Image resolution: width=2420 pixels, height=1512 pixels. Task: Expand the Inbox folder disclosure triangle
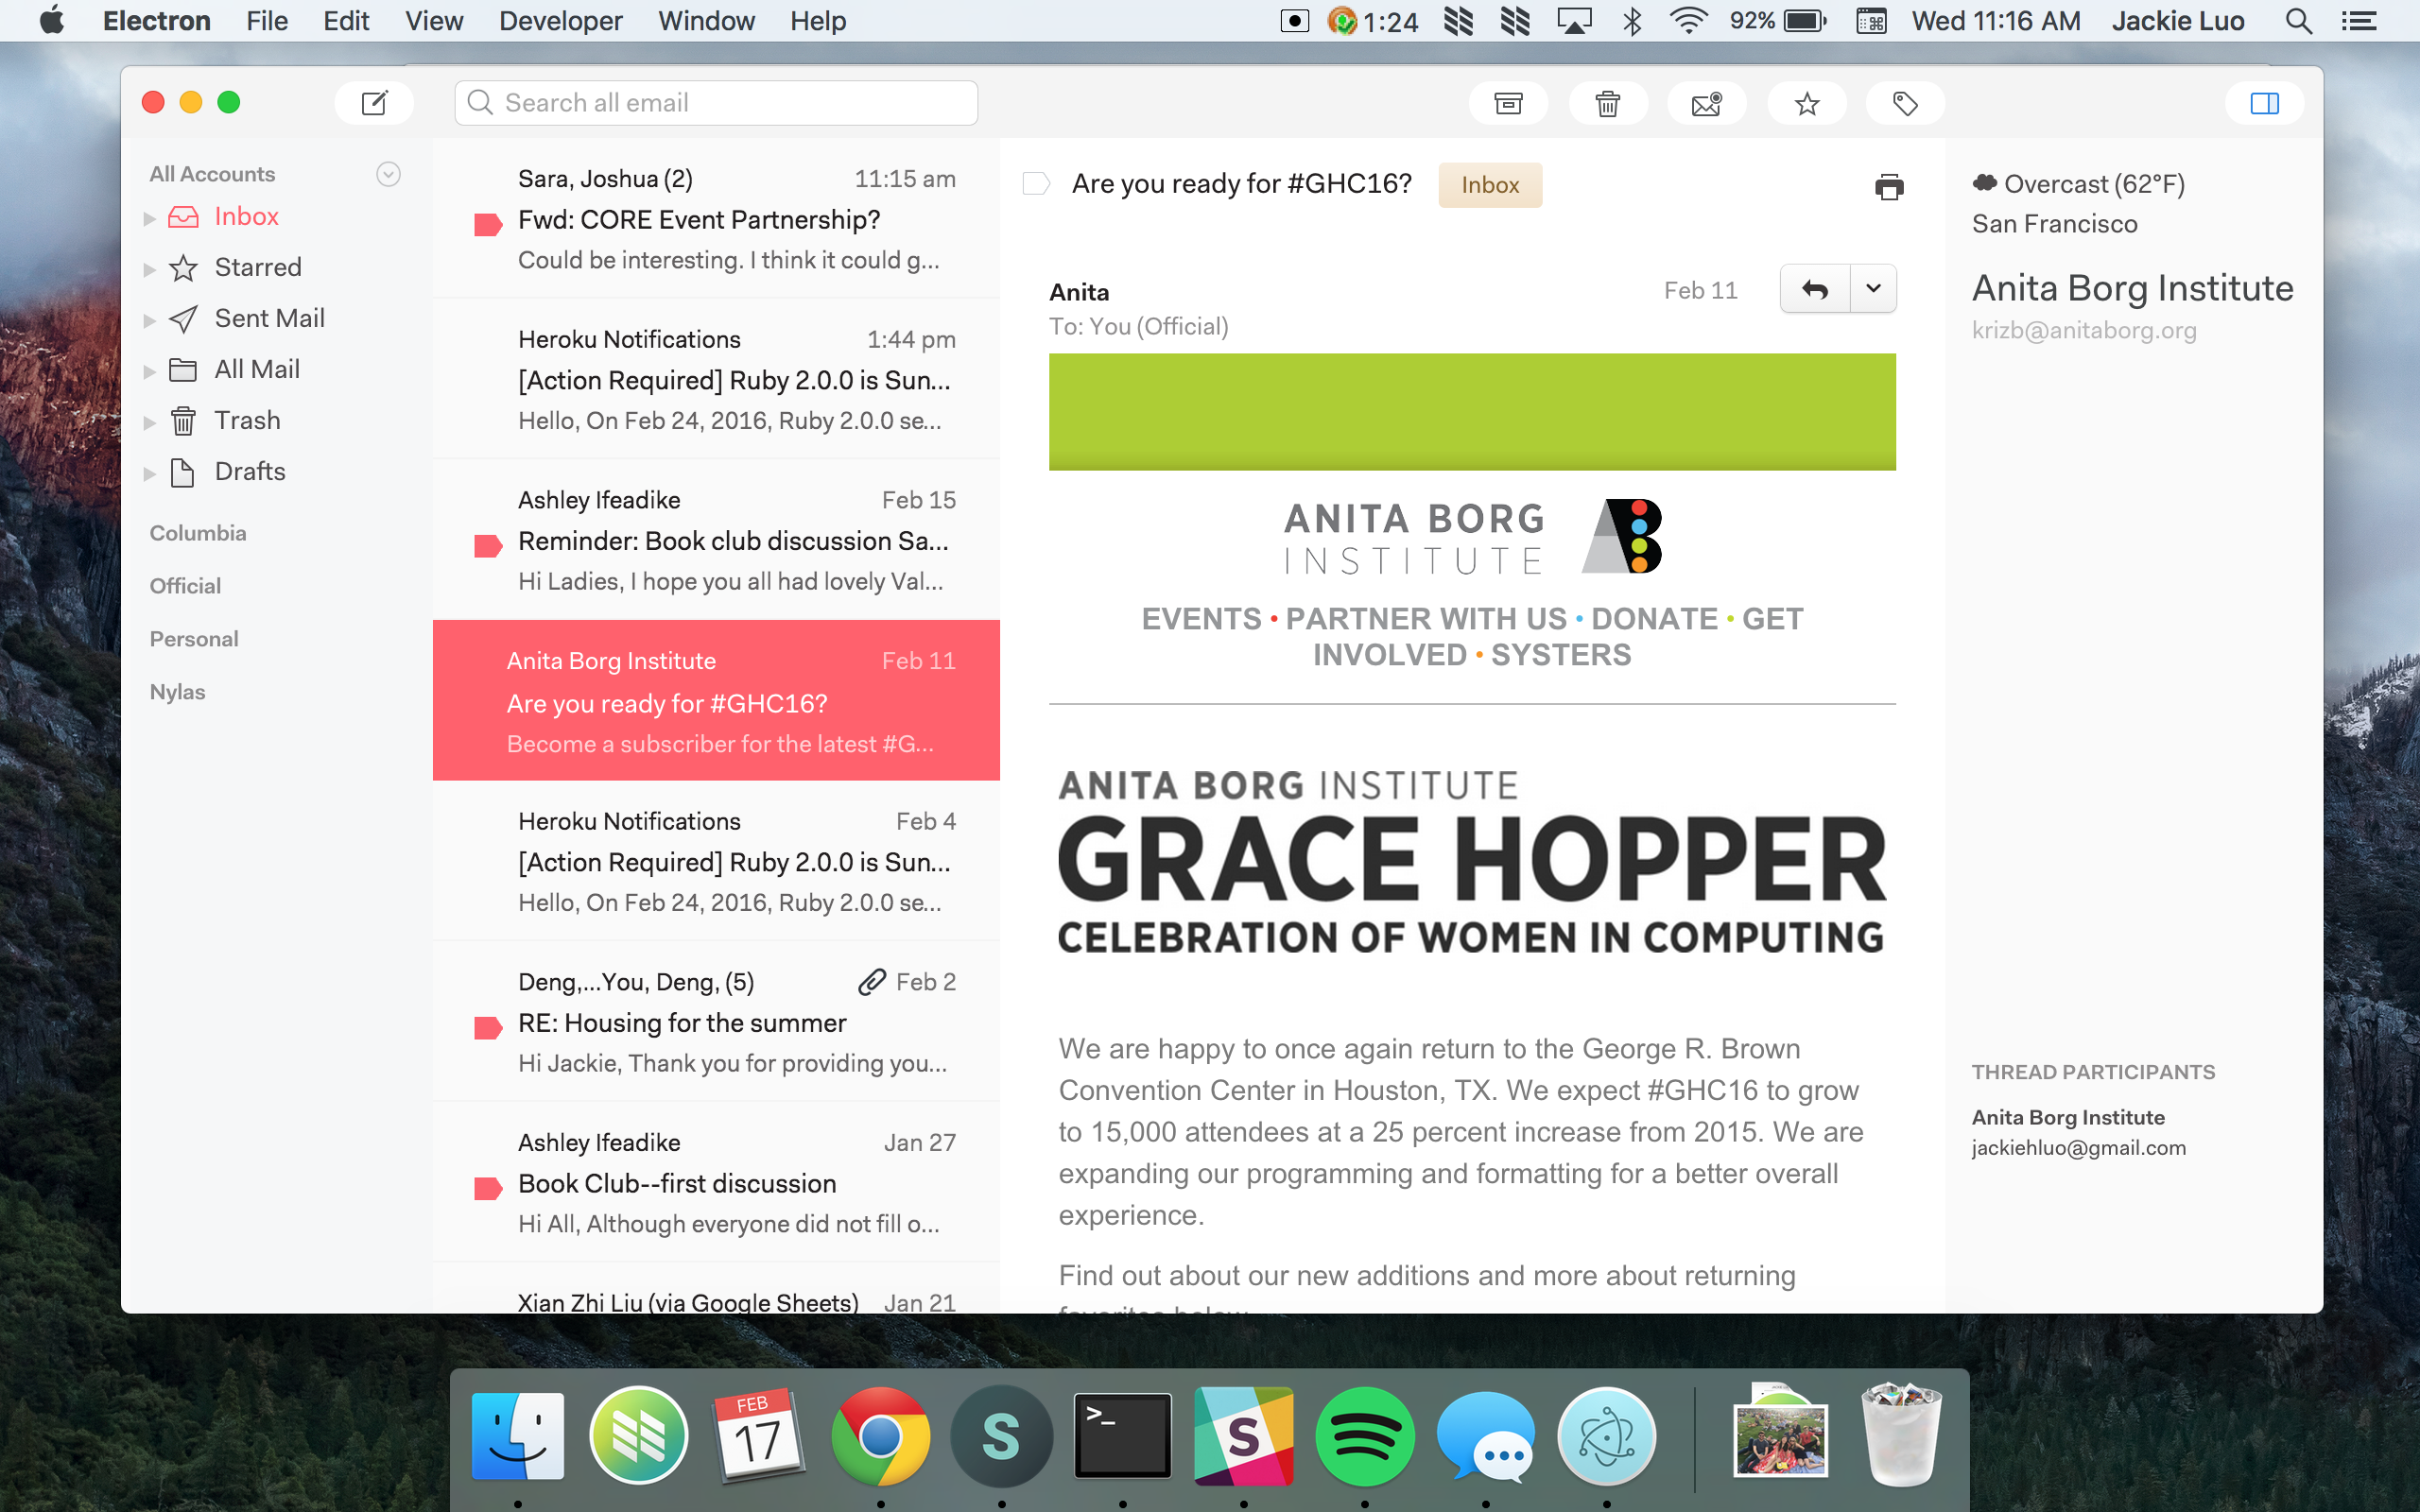(149, 218)
